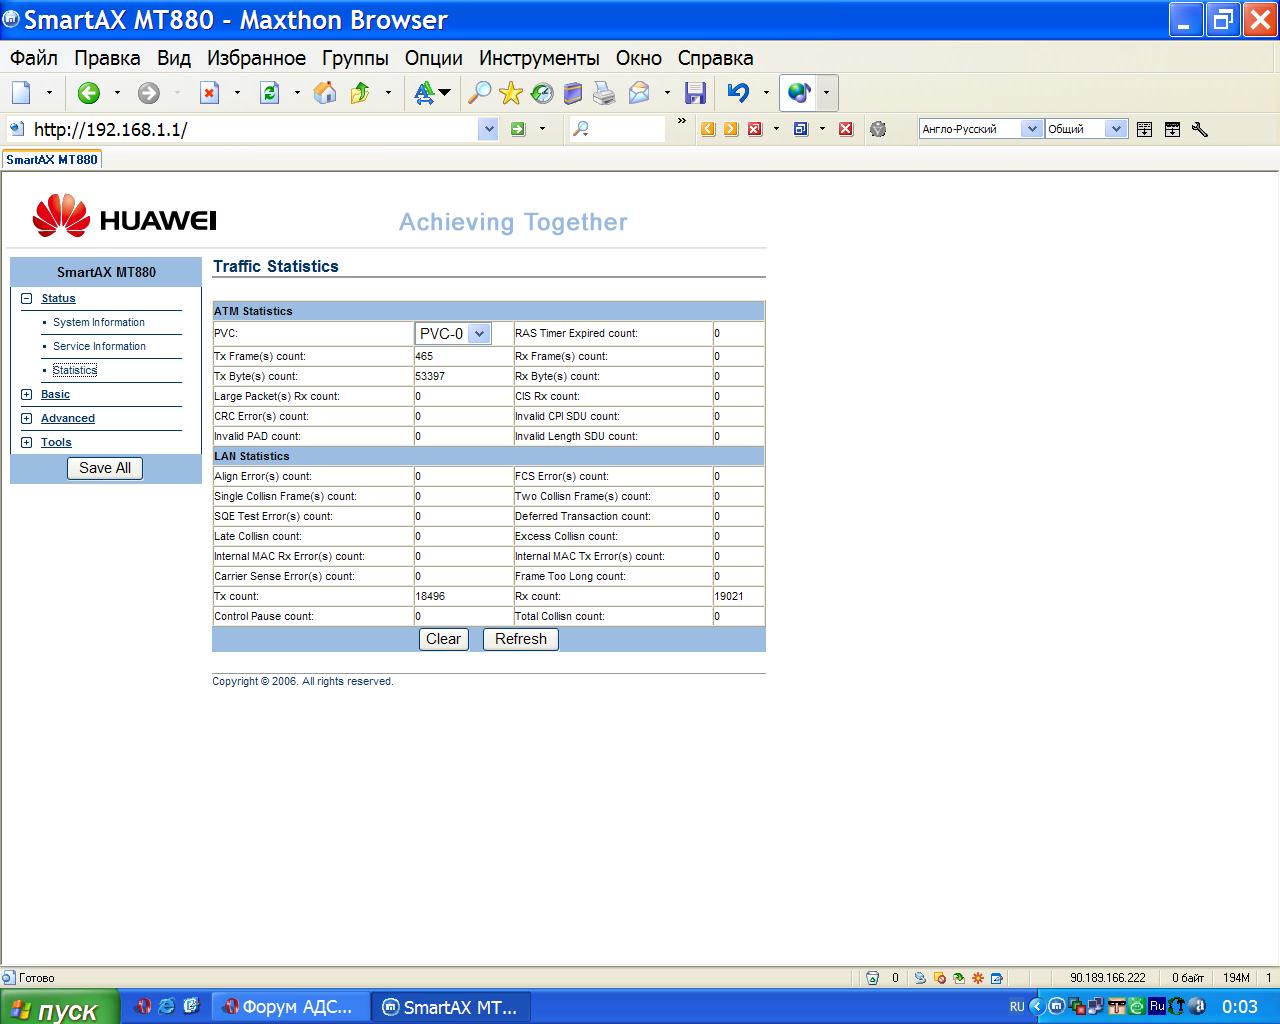Screen dimensions: 1280x1024
Task: Go to Home page icon
Action: (x=325, y=93)
